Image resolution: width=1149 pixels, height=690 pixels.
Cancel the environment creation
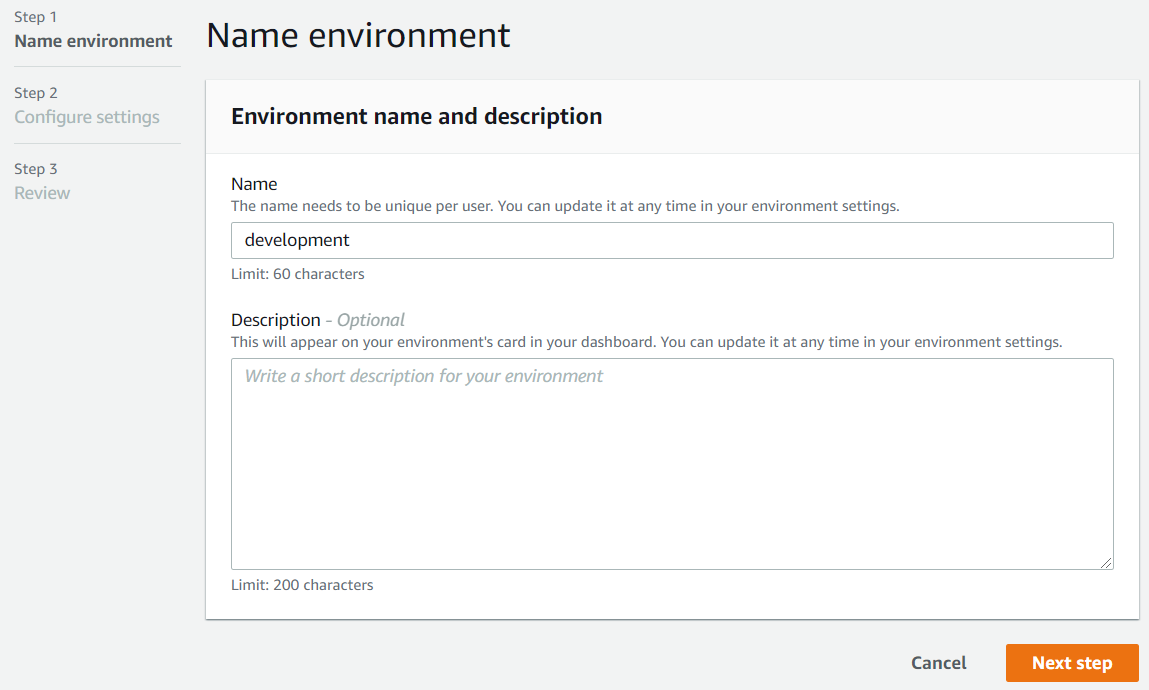(x=938, y=663)
